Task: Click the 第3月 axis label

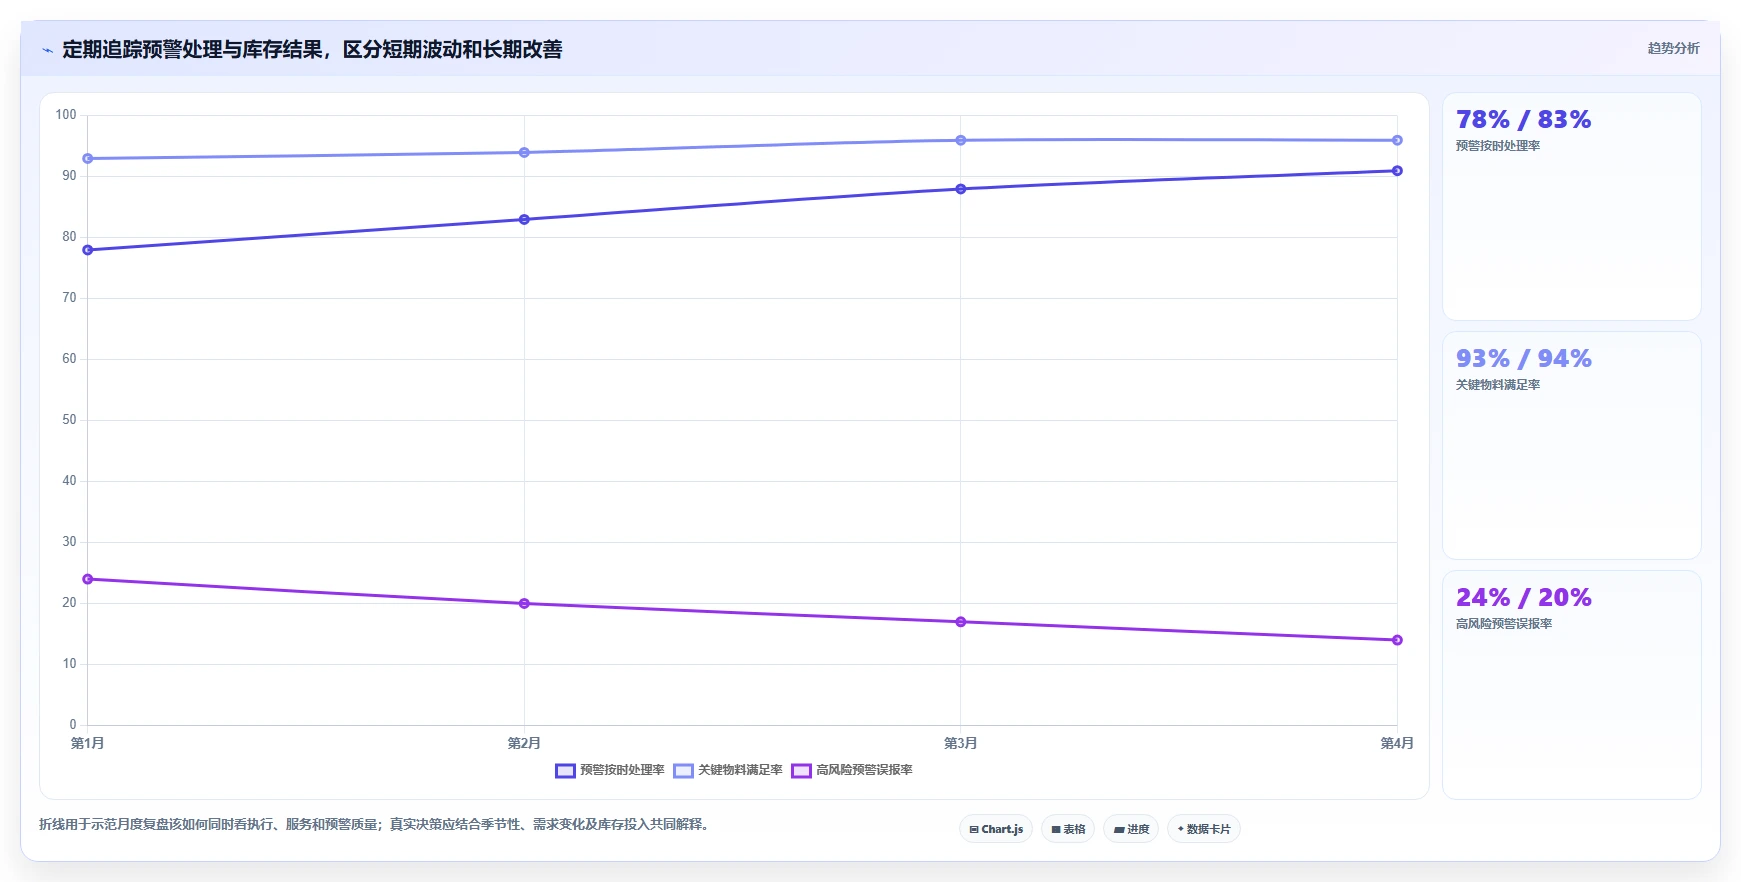Action: [961, 743]
